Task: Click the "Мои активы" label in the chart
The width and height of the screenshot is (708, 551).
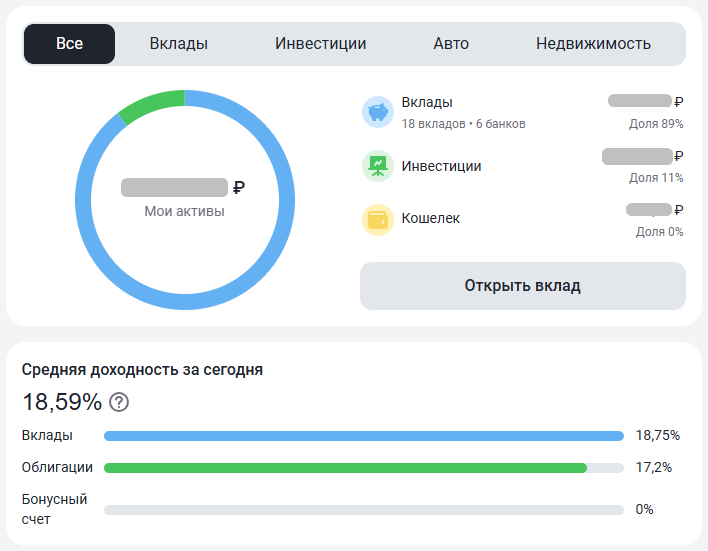Action: point(184,211)
